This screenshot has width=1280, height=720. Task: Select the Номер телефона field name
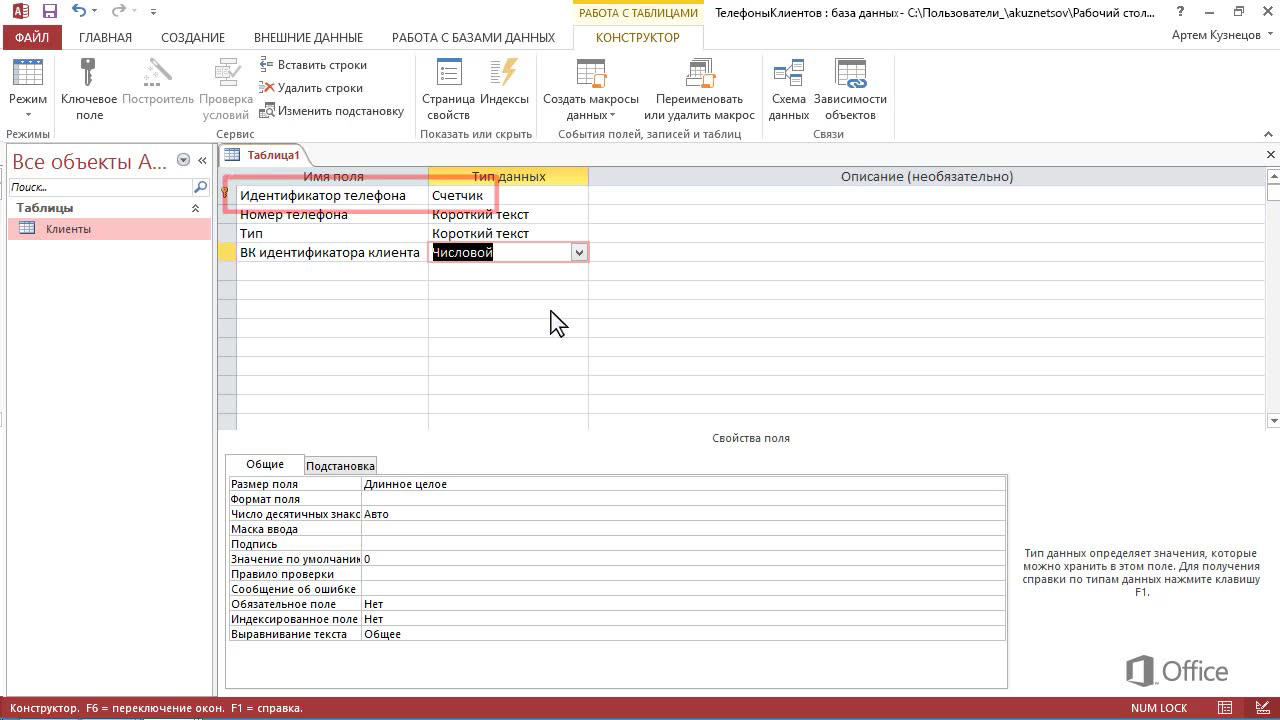click(x=333, y=214)
